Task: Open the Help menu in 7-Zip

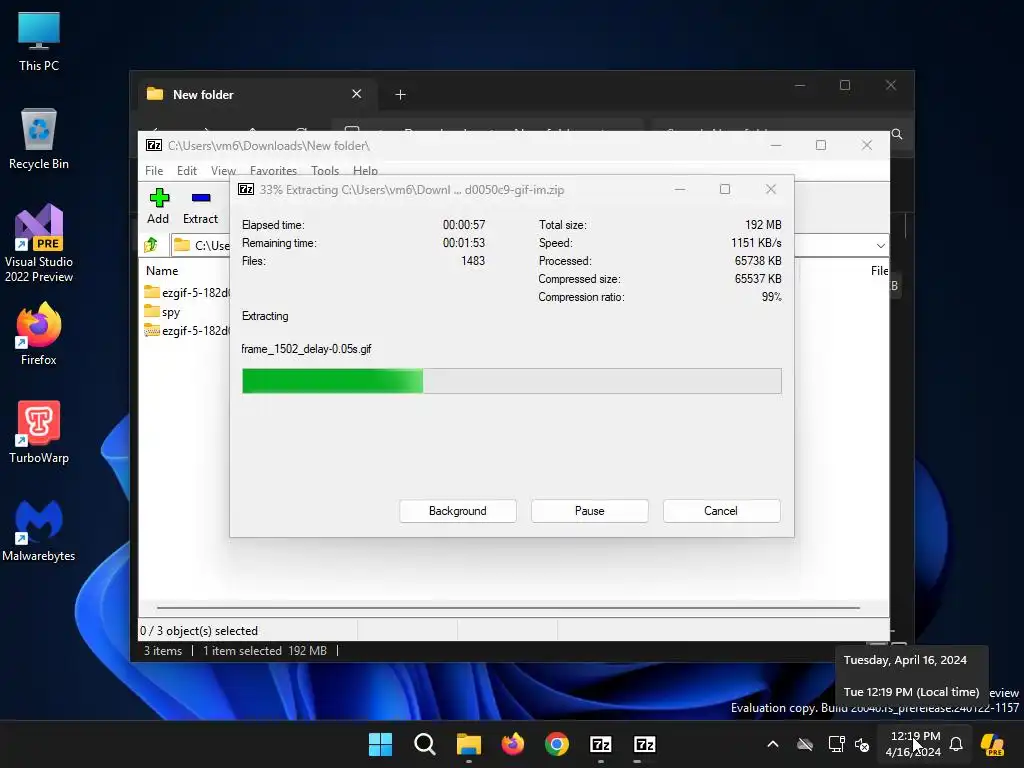Action: 365,170
